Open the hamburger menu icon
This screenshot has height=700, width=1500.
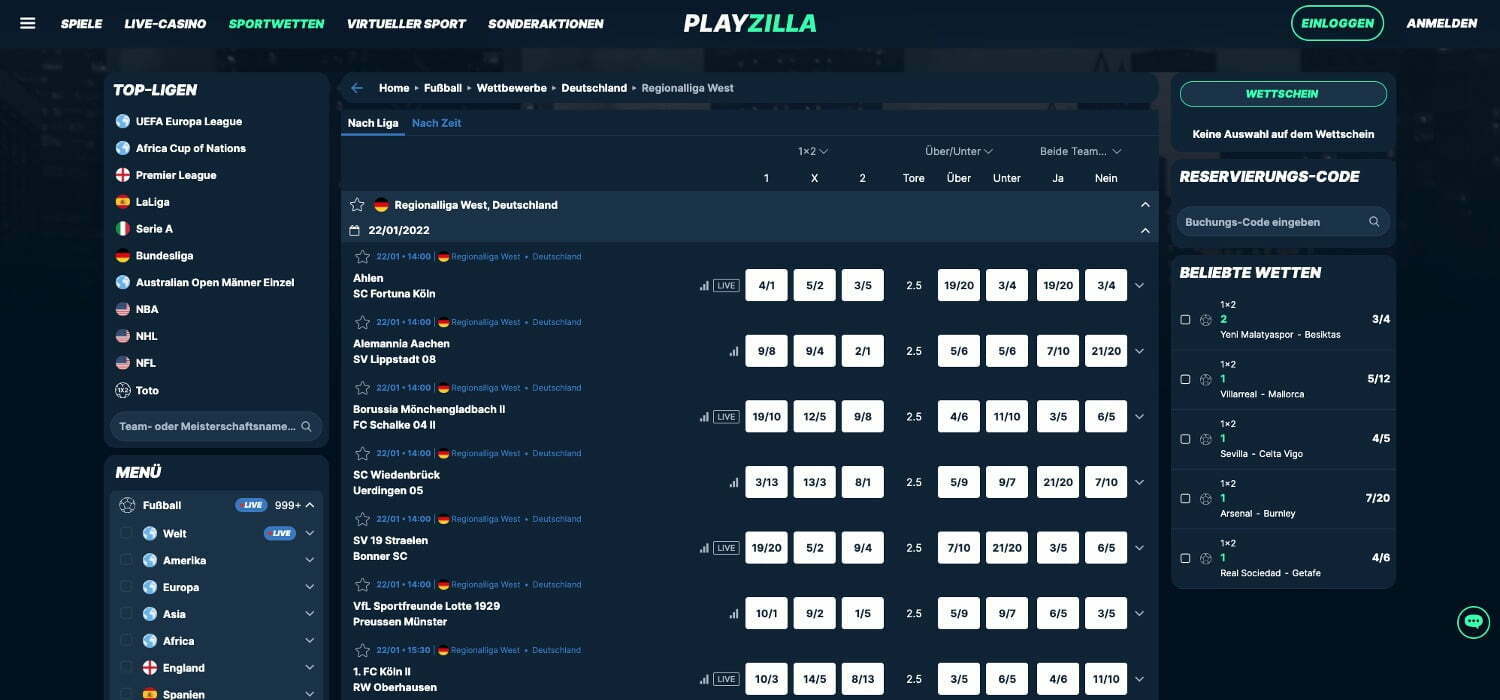(27, 23)
